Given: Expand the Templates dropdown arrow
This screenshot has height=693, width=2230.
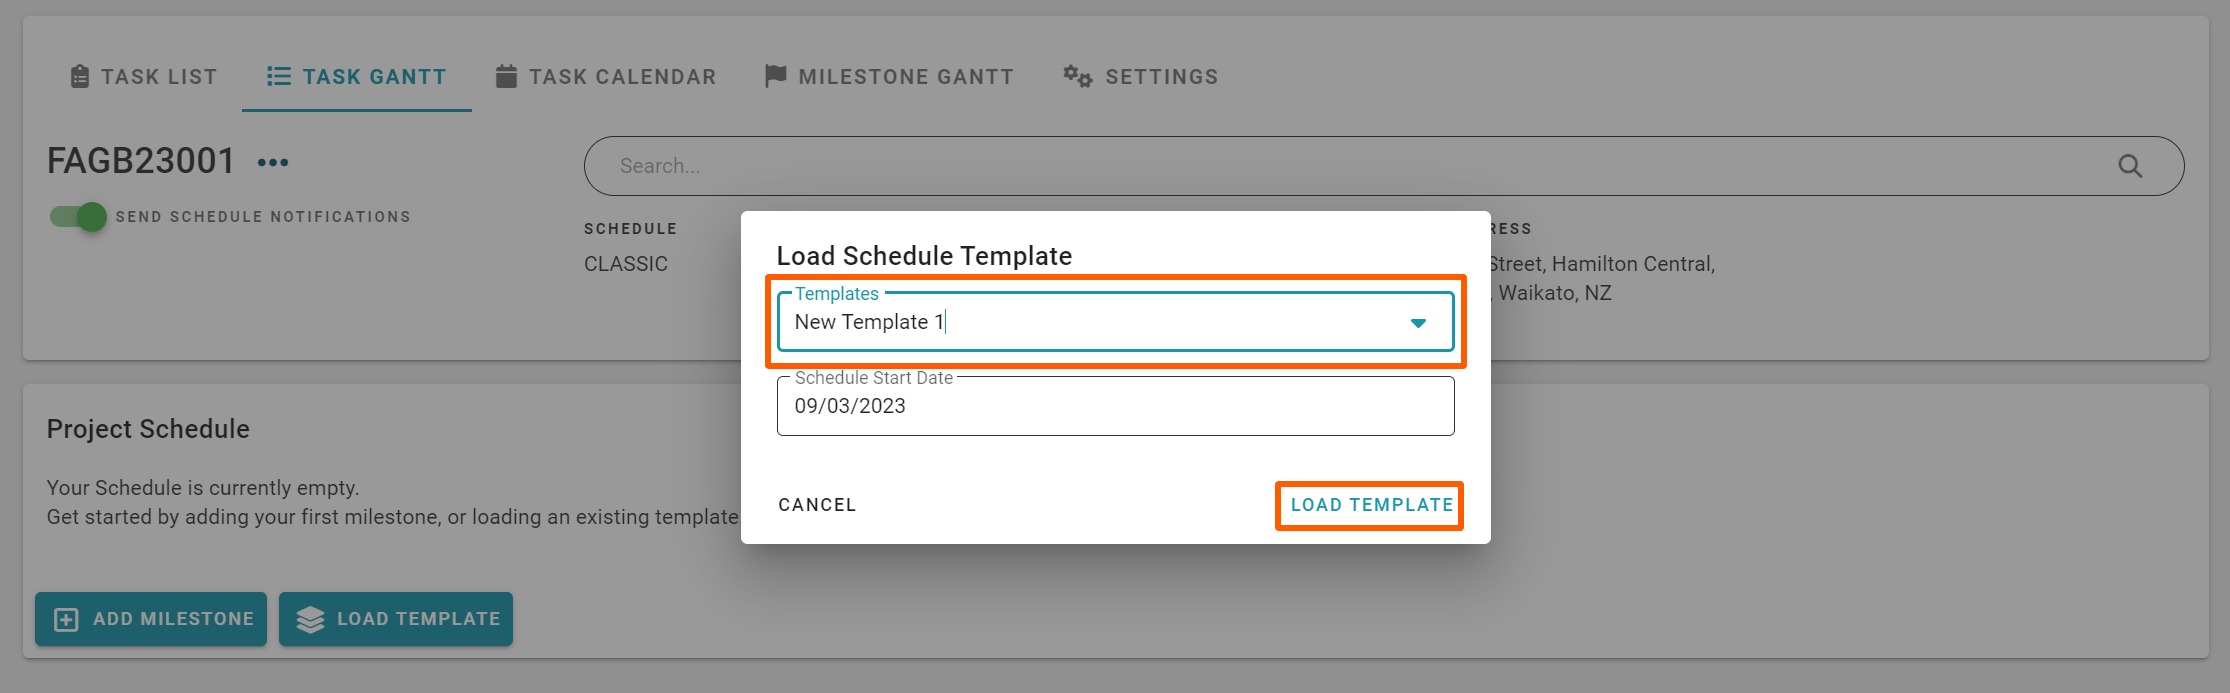Looking at the screenshot, I should [x=1418, y=323].
